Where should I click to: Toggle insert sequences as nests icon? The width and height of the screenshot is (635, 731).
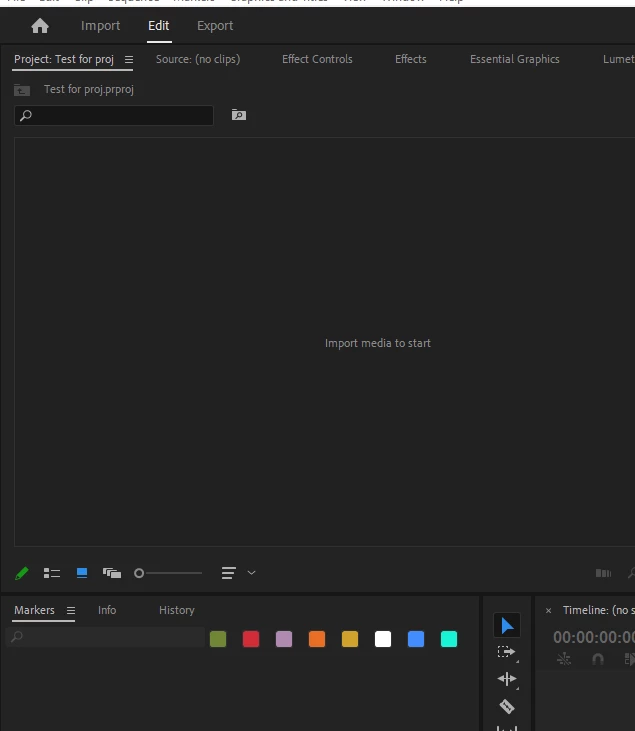(564, 659)
